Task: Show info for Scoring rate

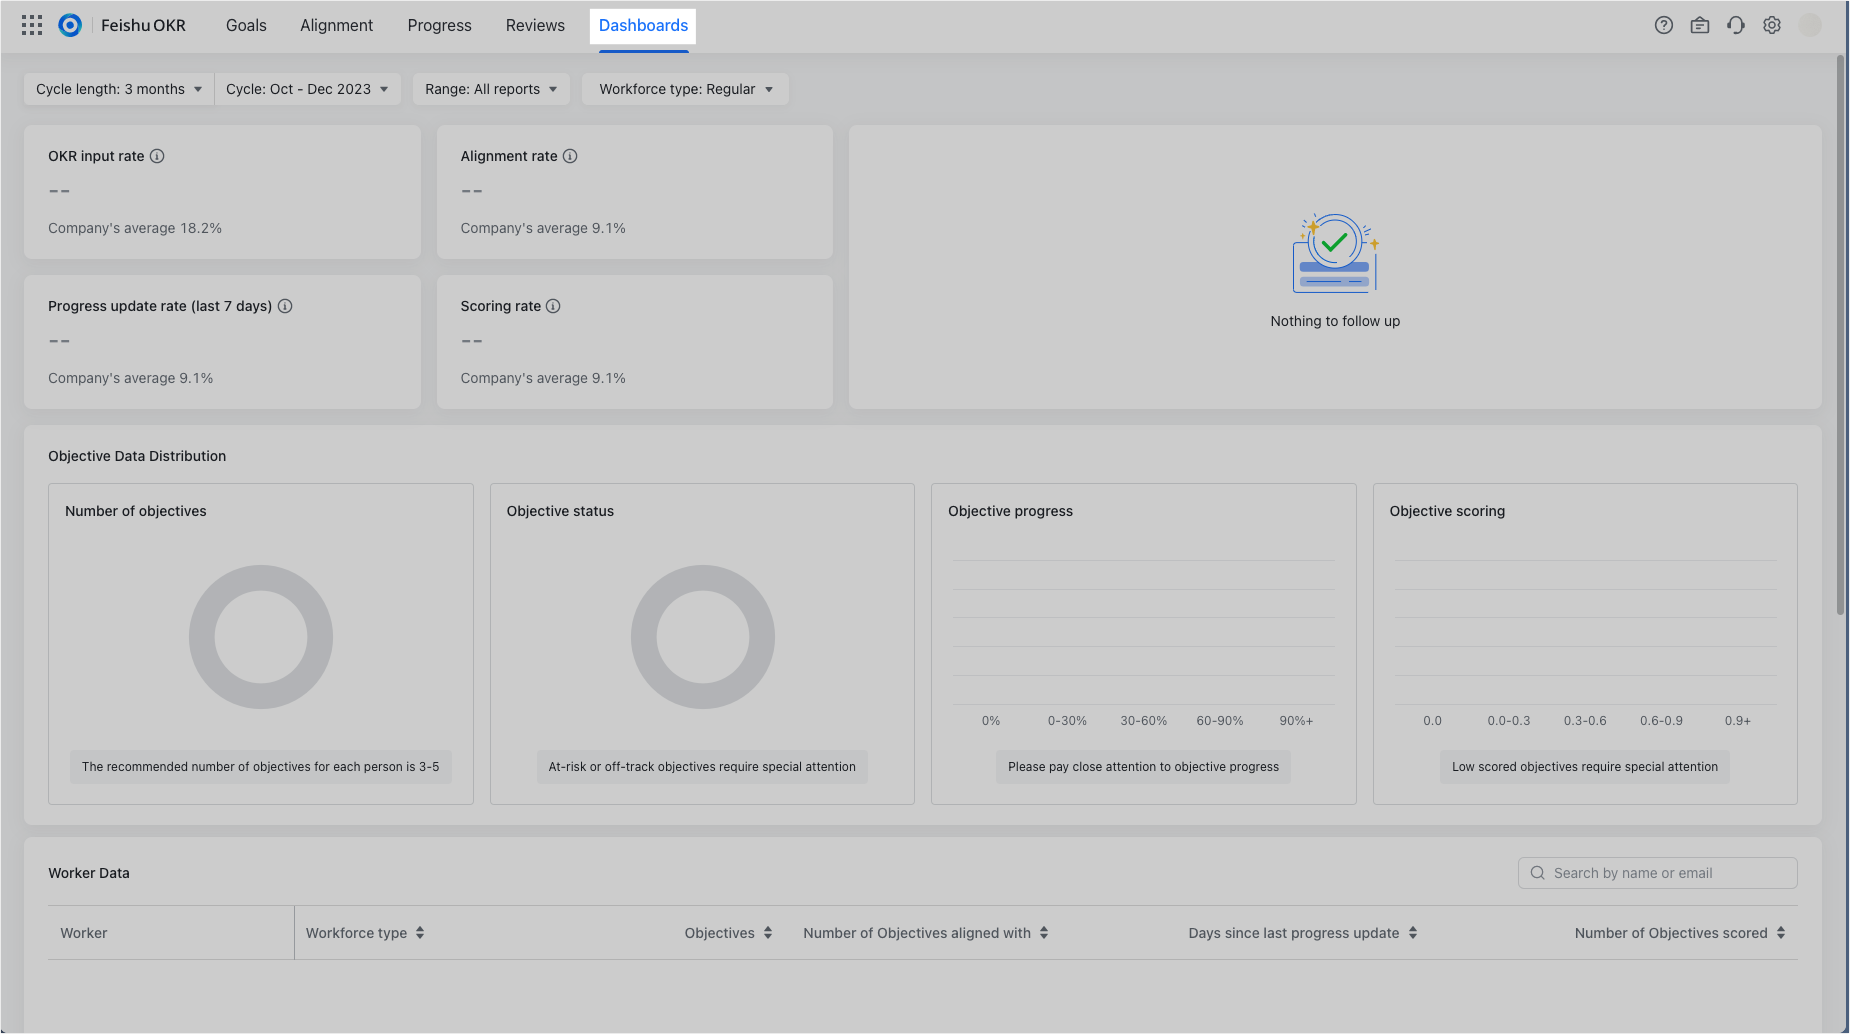Action: (553, 306)
